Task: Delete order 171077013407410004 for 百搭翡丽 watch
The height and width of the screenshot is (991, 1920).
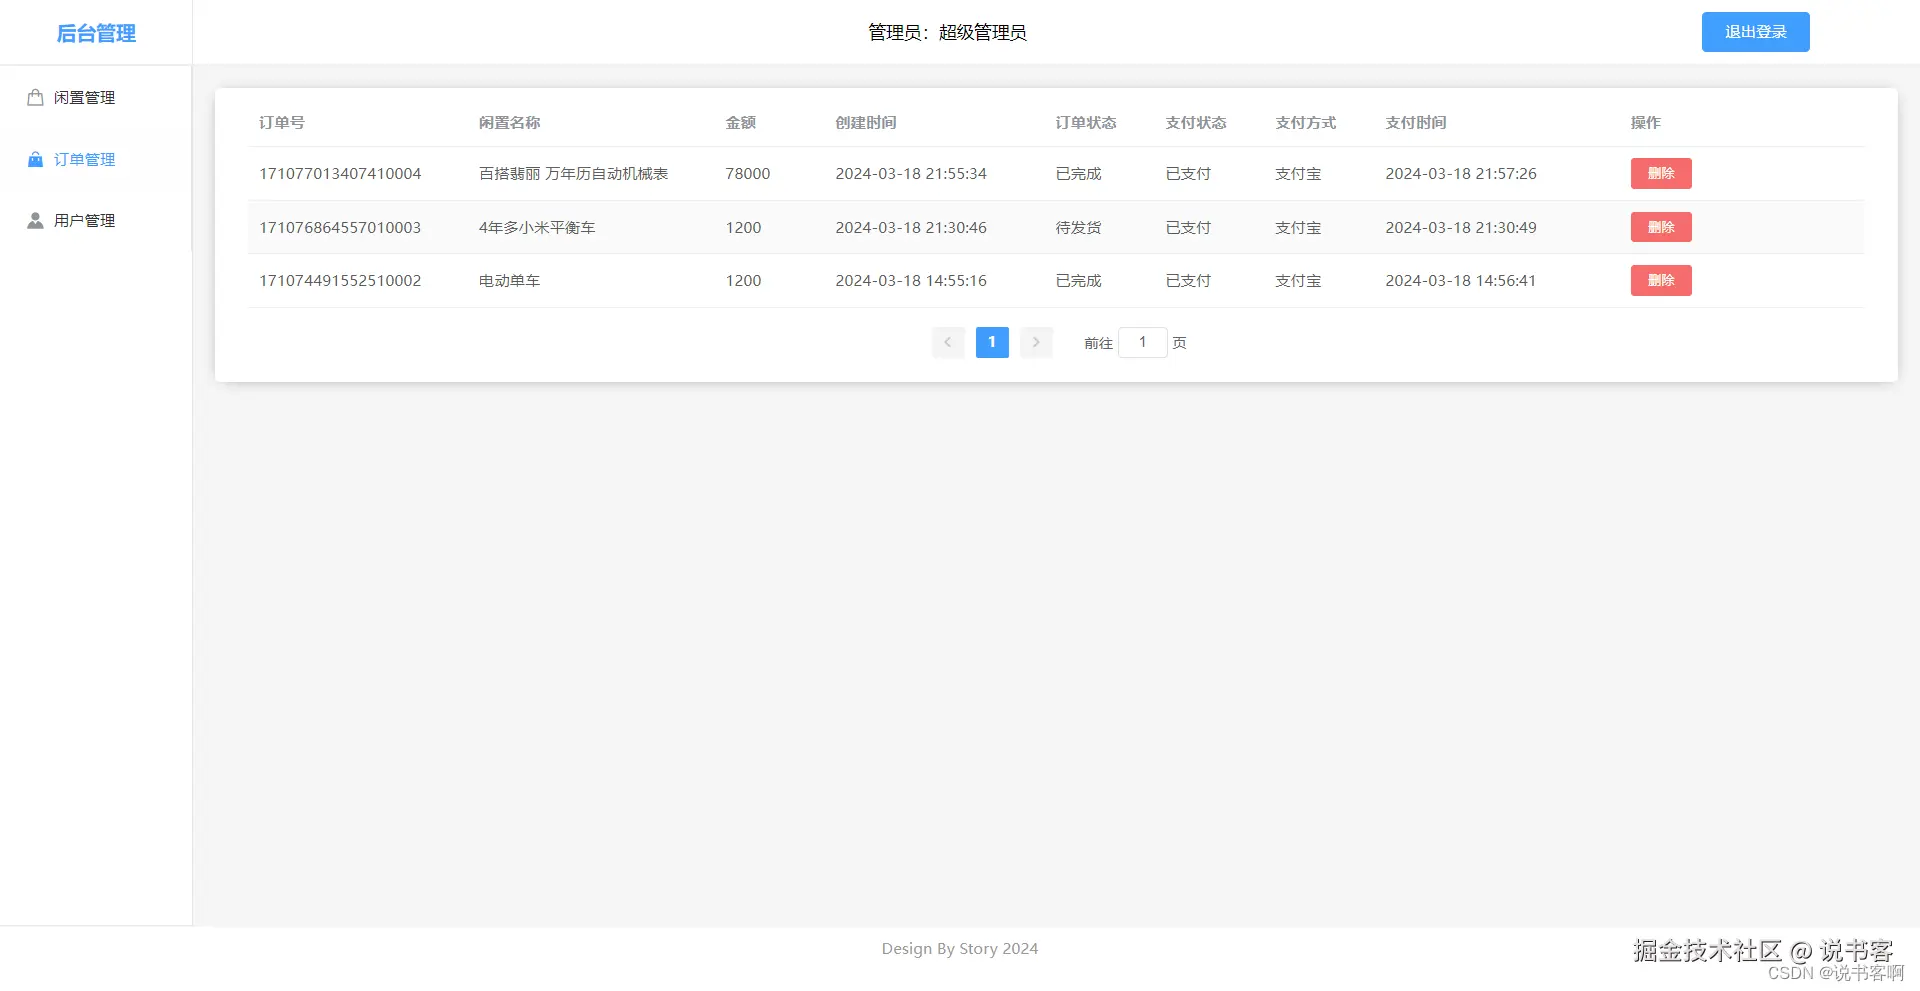Action: pos(1660,173)
